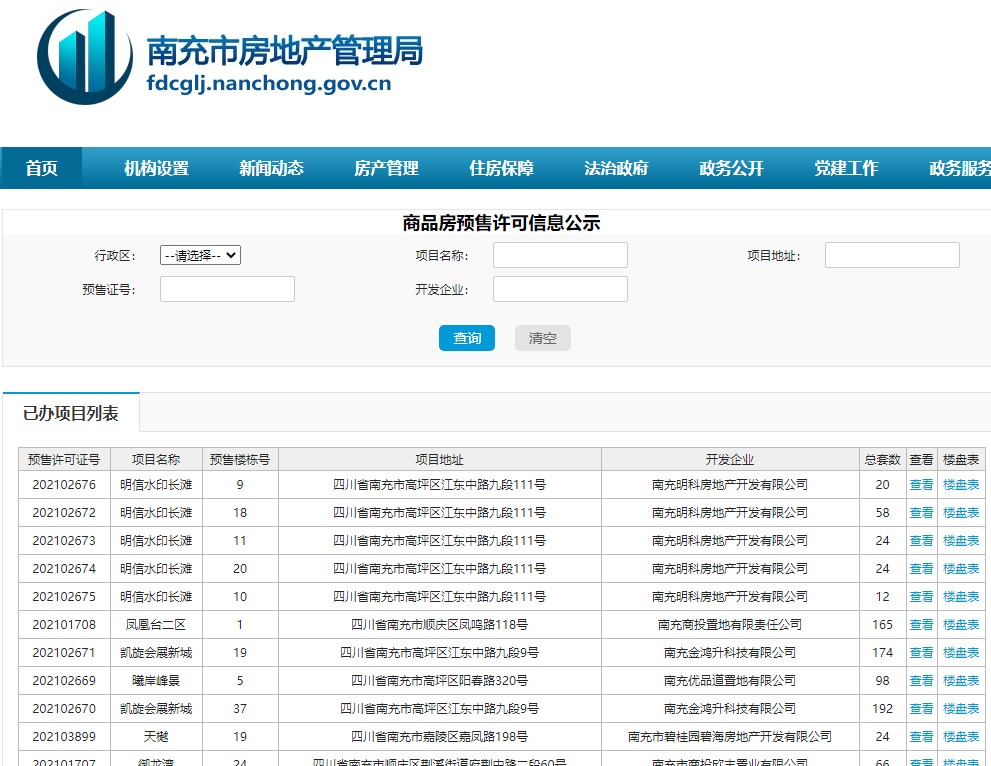Click 查看 for 凤凰台二区 row
The height and width of the screenshot is (766, 991).
click(x=921, y=624)
